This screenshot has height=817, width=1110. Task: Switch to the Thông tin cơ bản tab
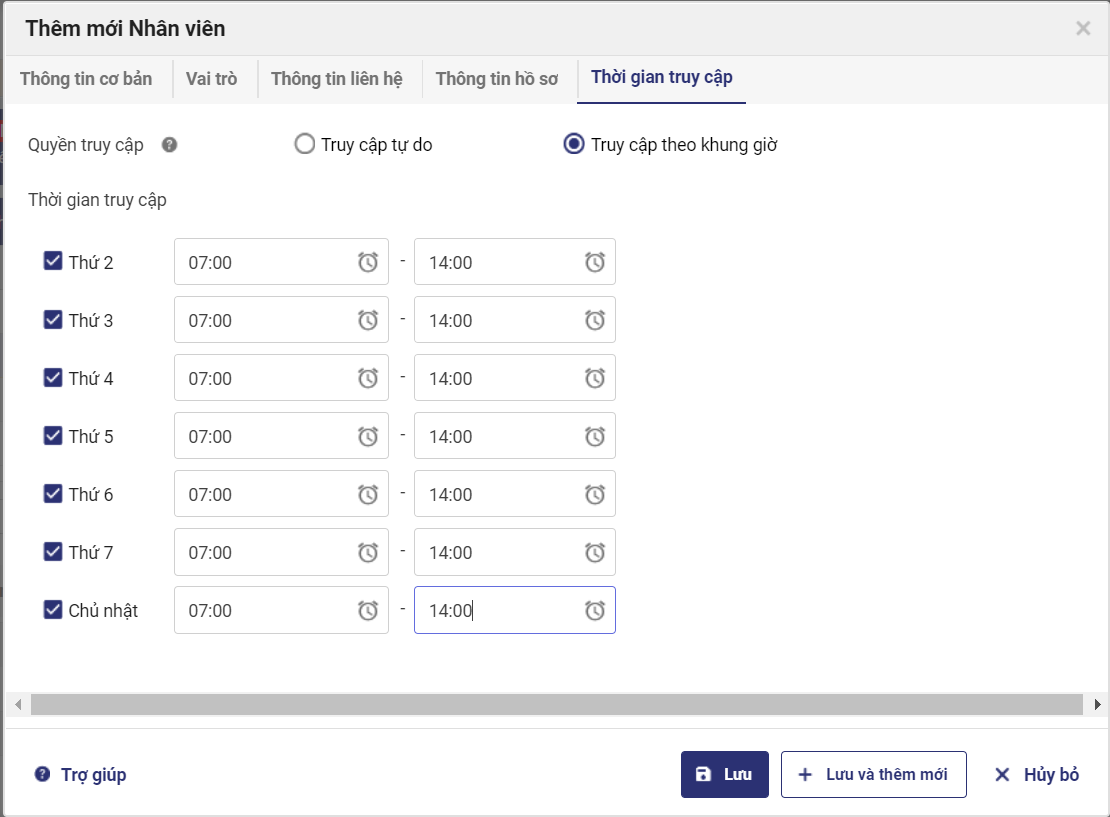click(86, 79)
